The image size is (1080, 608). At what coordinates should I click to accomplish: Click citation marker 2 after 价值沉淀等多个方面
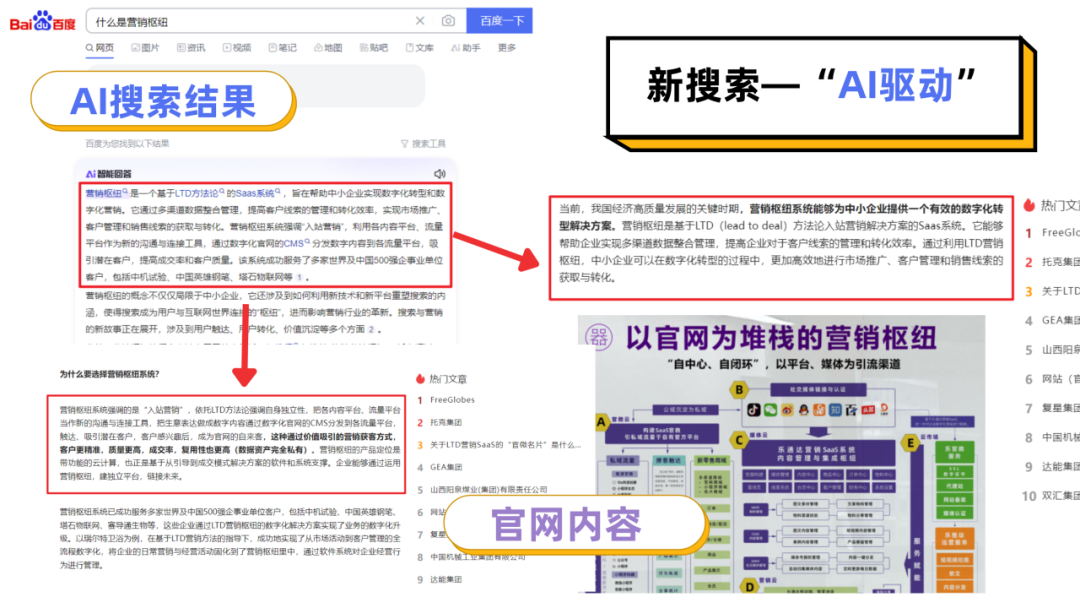coord(371,330)
